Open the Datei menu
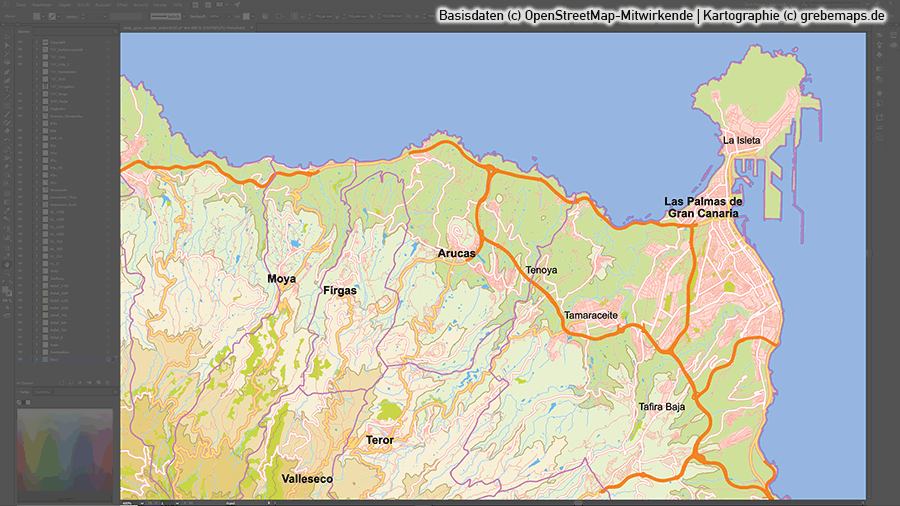The height and width of the screenshot is (506, 900). point(21,5)
